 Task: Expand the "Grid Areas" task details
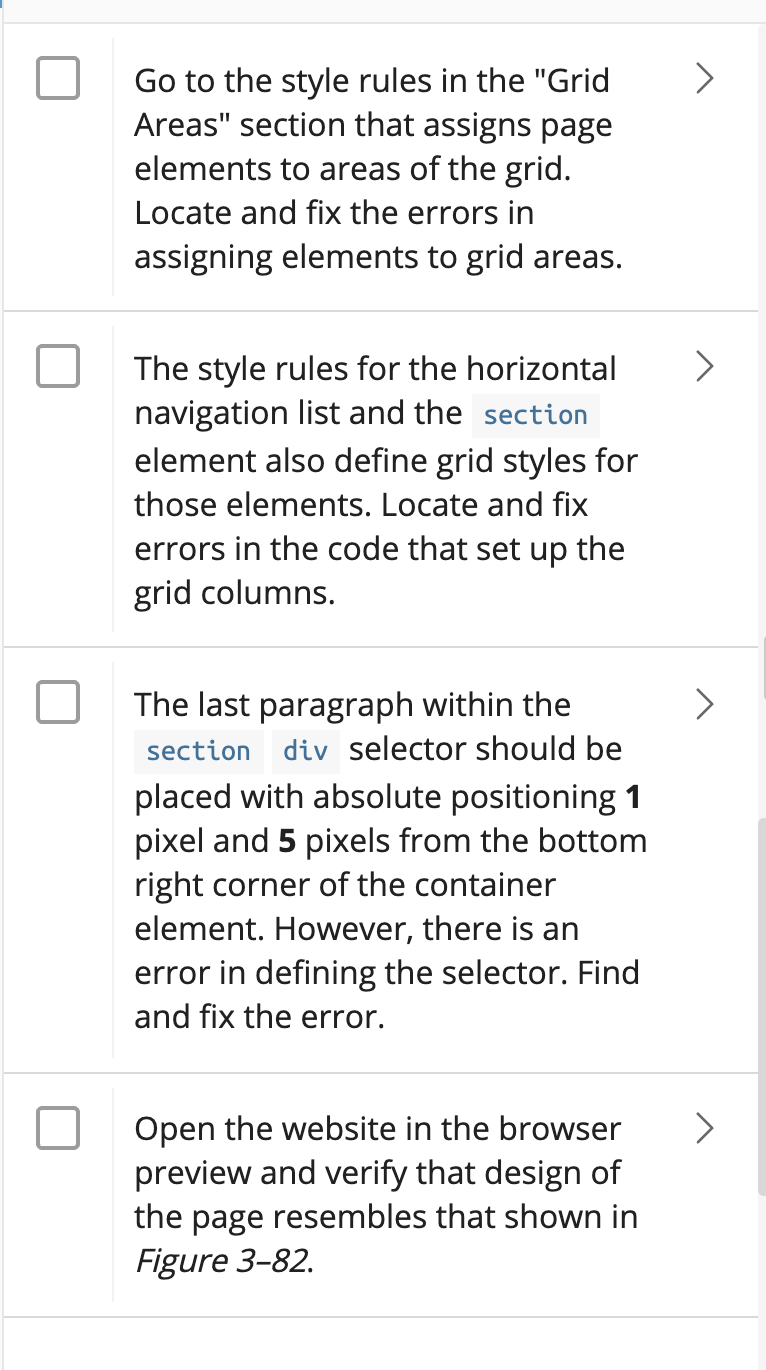point(704,78)
